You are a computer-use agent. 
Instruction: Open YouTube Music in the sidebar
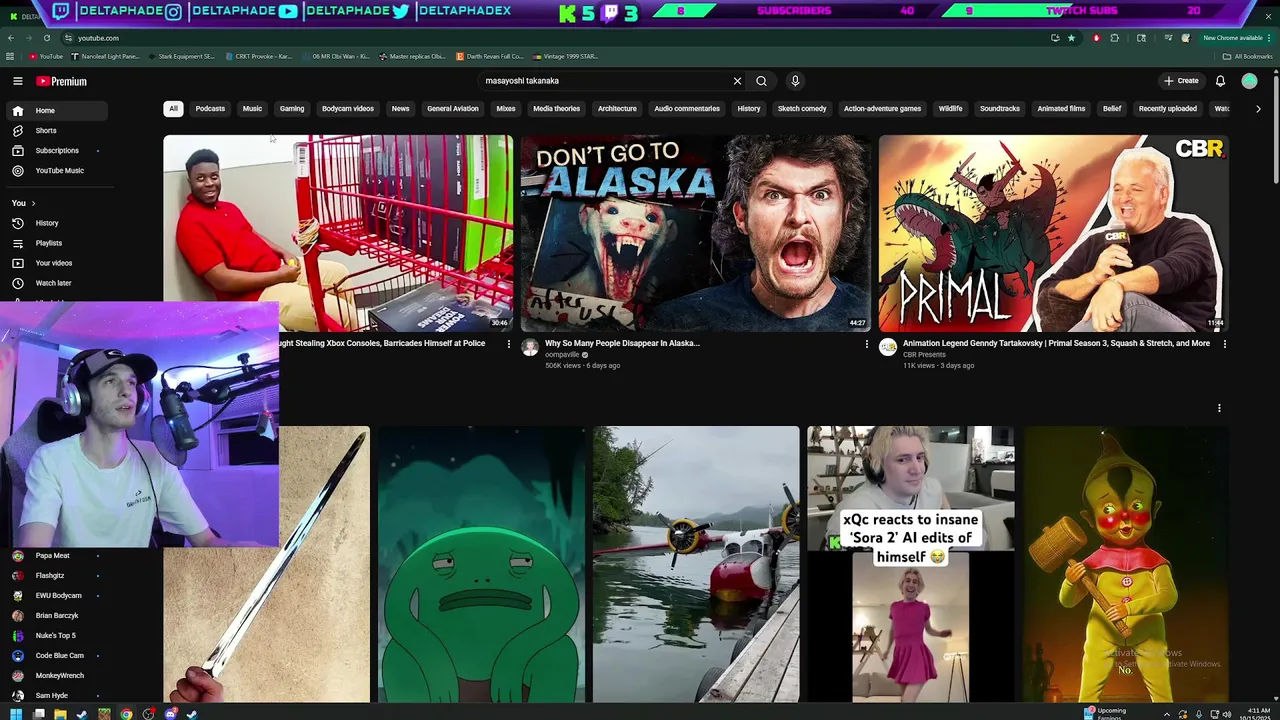58,171
